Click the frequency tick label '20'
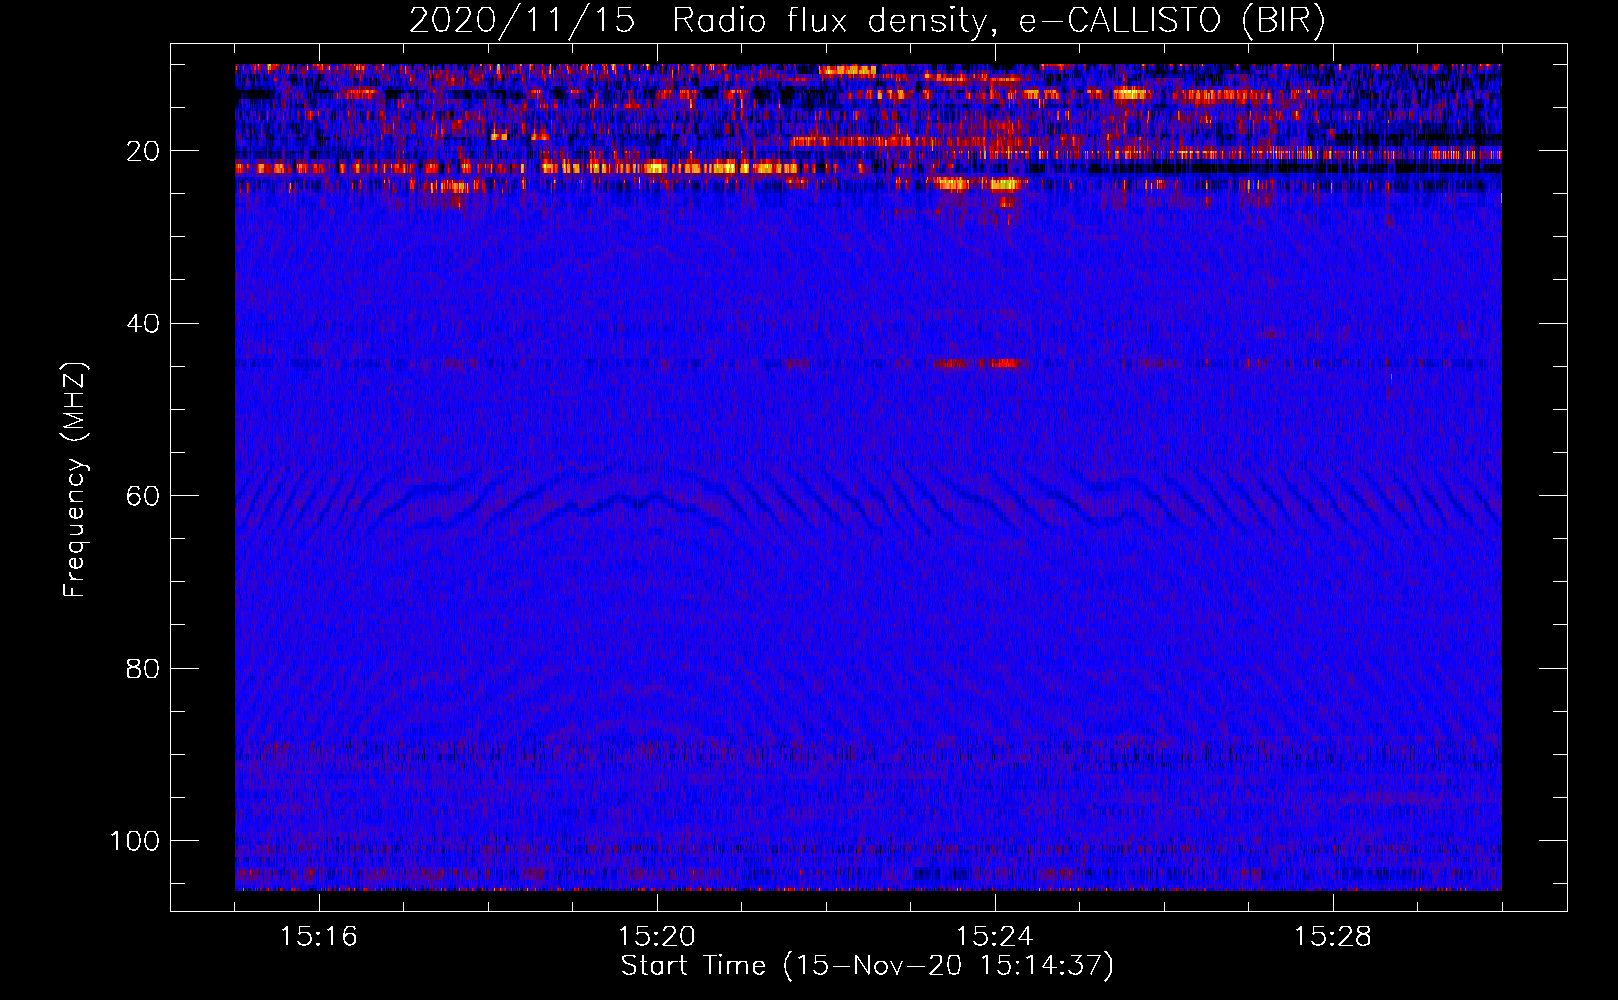The image size is (1618, 1000). pos(143,151)
